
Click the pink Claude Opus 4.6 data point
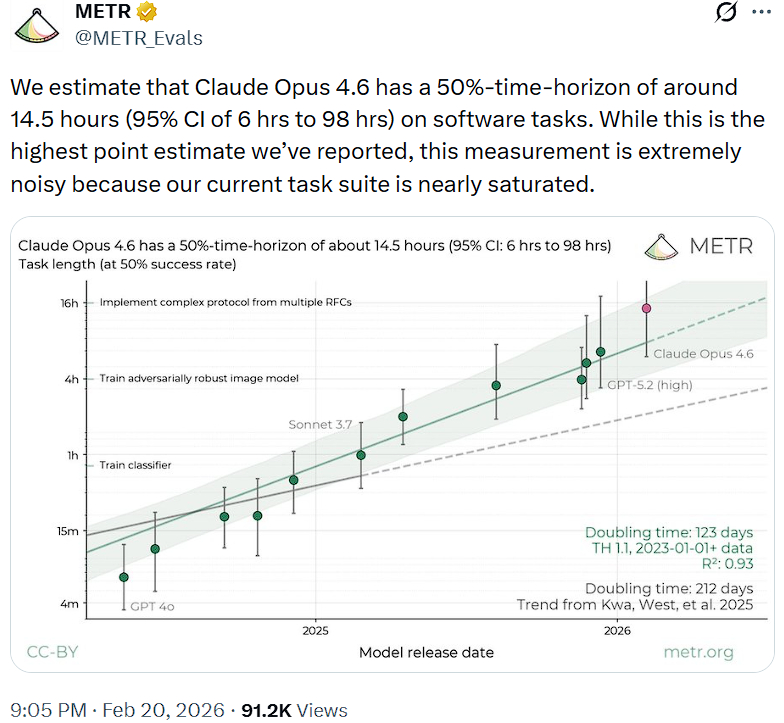[646, 308]
